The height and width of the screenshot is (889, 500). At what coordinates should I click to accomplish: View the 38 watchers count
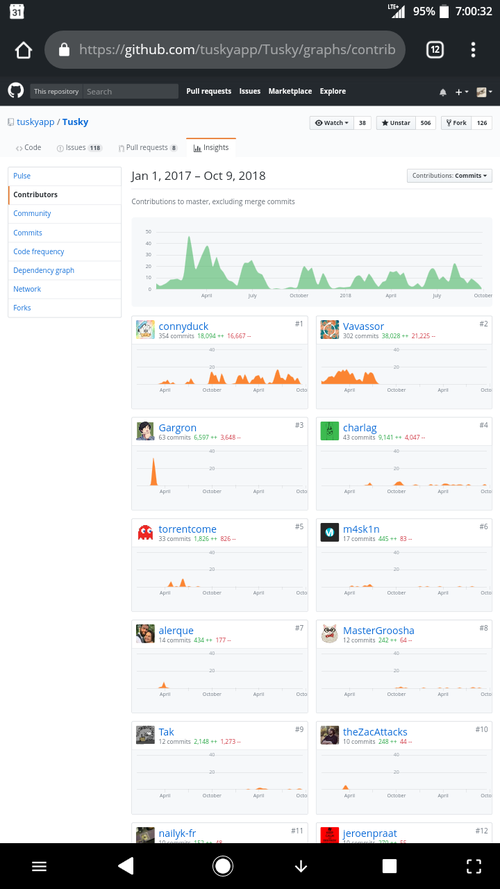coord(362,123)
